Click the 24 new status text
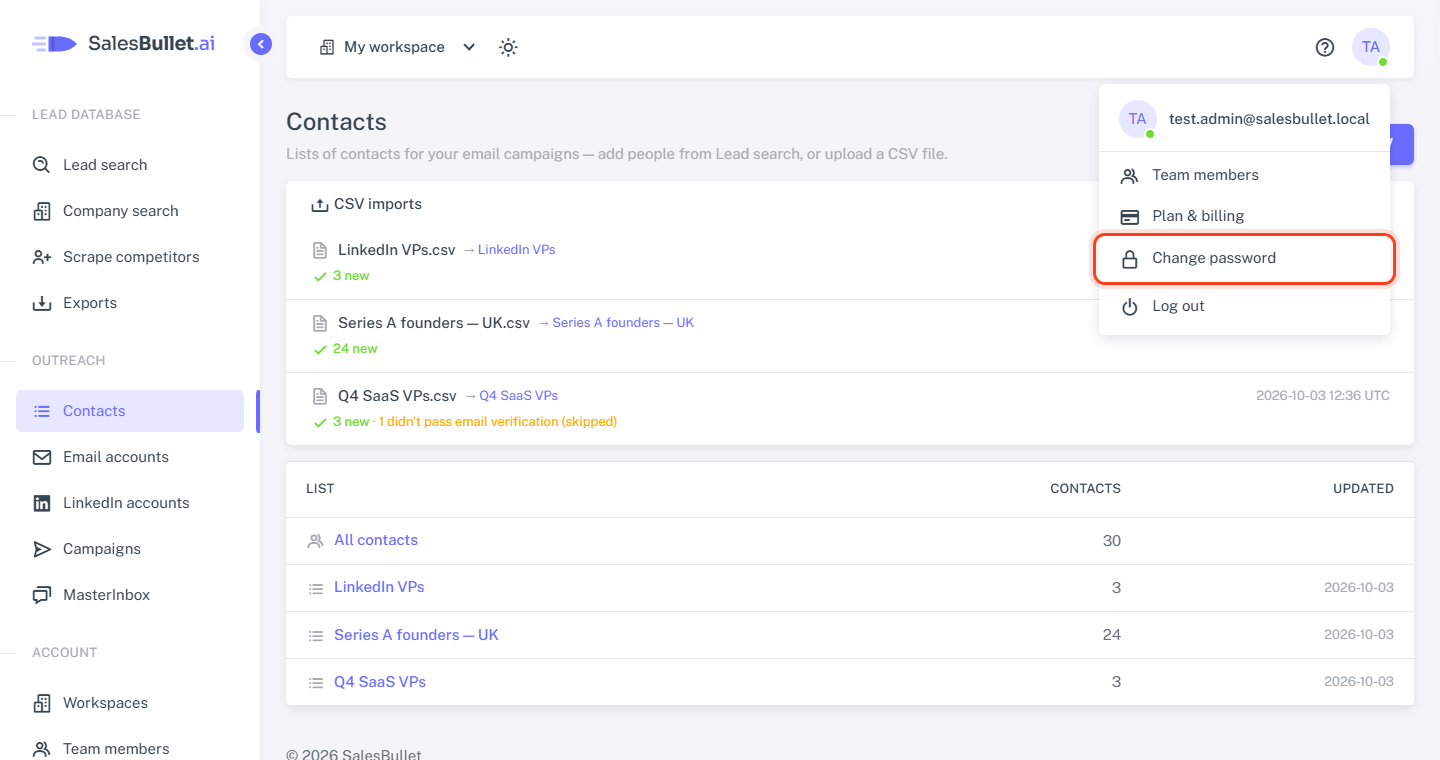This screenshot has height=760, width=1440. 355,349
